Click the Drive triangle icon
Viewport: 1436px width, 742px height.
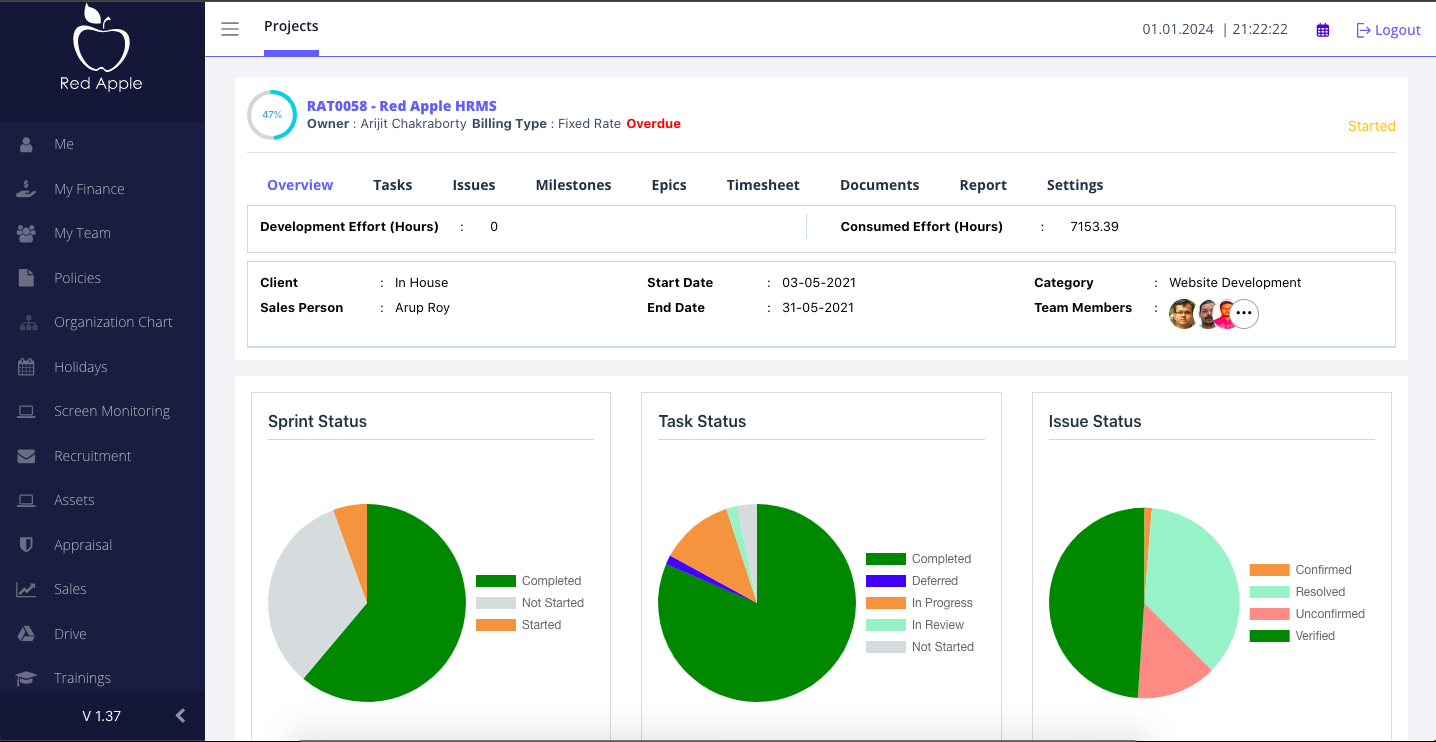pos(27,634)
